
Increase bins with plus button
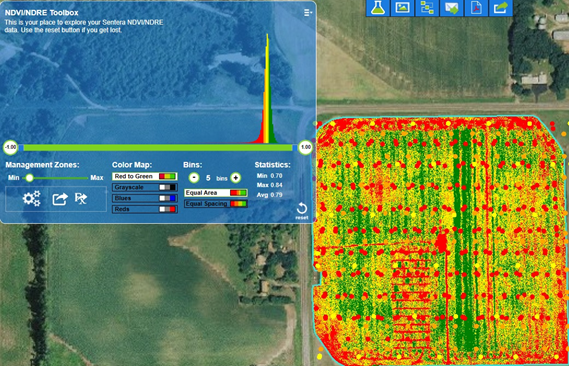pyautogui.click(x=236, y=178)
